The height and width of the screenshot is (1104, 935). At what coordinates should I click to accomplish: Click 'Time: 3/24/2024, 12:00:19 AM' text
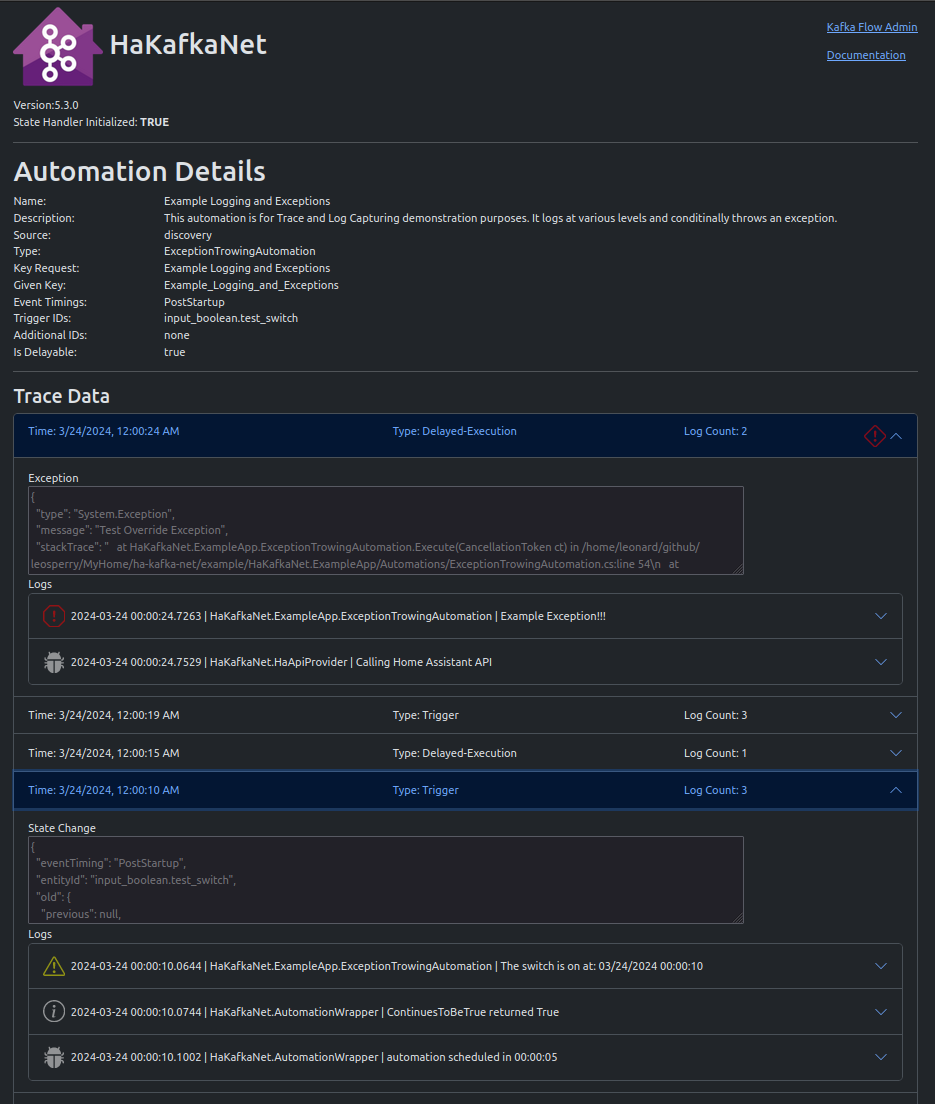pyautogui.click(x=103, y=715)
